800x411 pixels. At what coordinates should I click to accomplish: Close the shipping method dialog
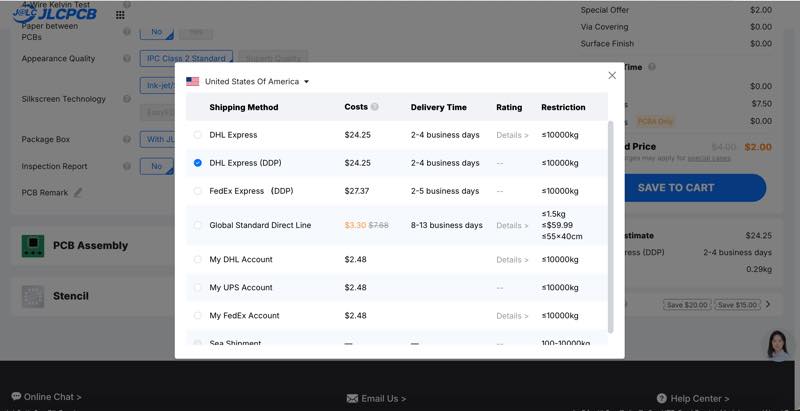pos(612,75)
